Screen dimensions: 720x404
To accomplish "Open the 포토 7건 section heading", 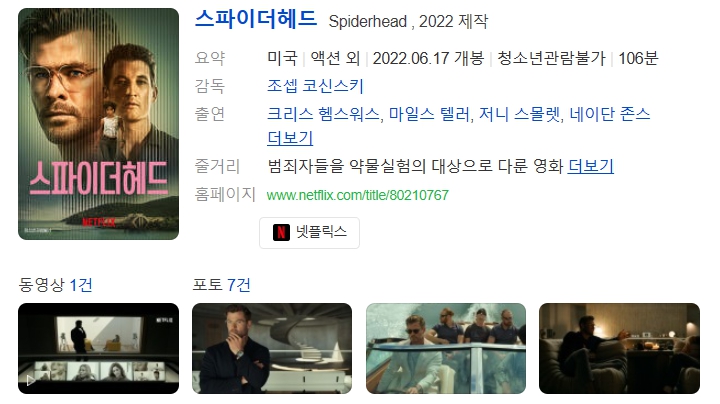I will coord(221,285).
